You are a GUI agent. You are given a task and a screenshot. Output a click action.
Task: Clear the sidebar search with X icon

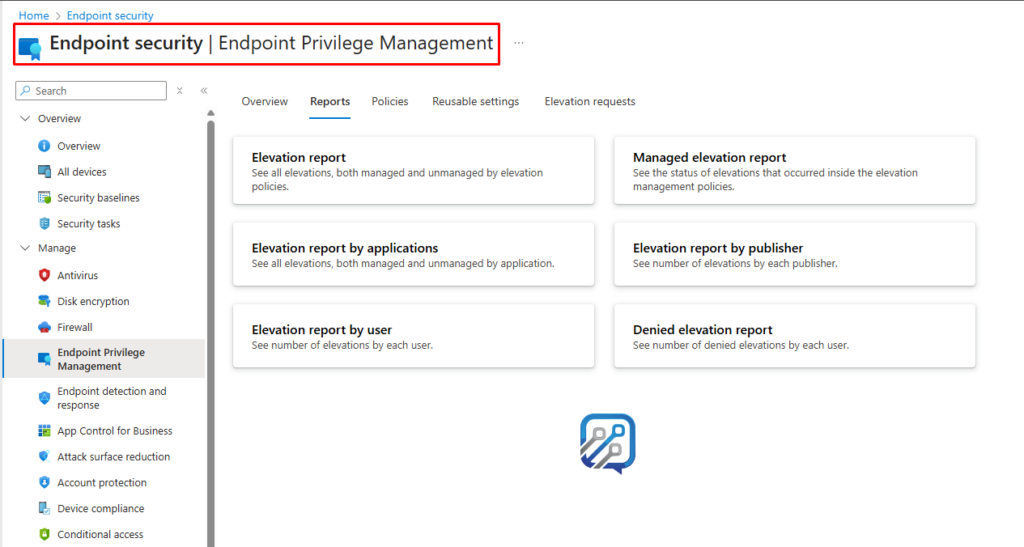(180, 91)
